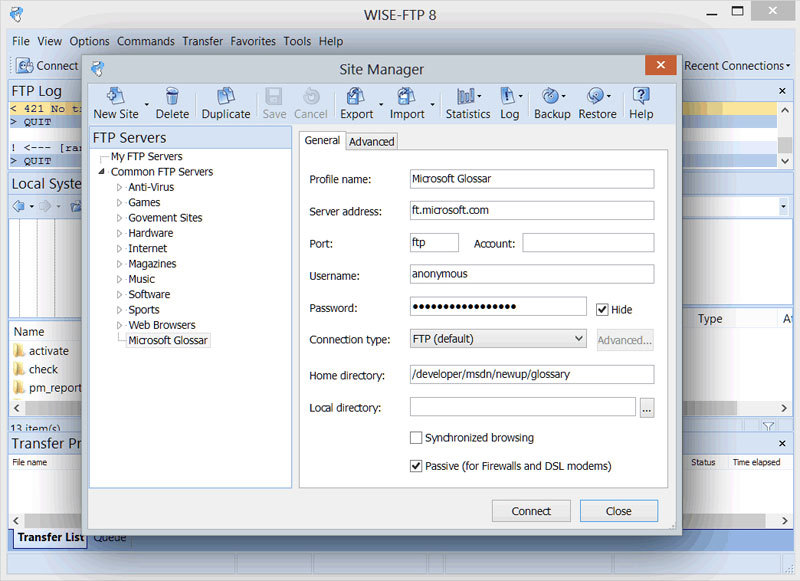Screen dimensions: 800x581
Task: Select Magazines in the server tree
Action: (152, 264)
